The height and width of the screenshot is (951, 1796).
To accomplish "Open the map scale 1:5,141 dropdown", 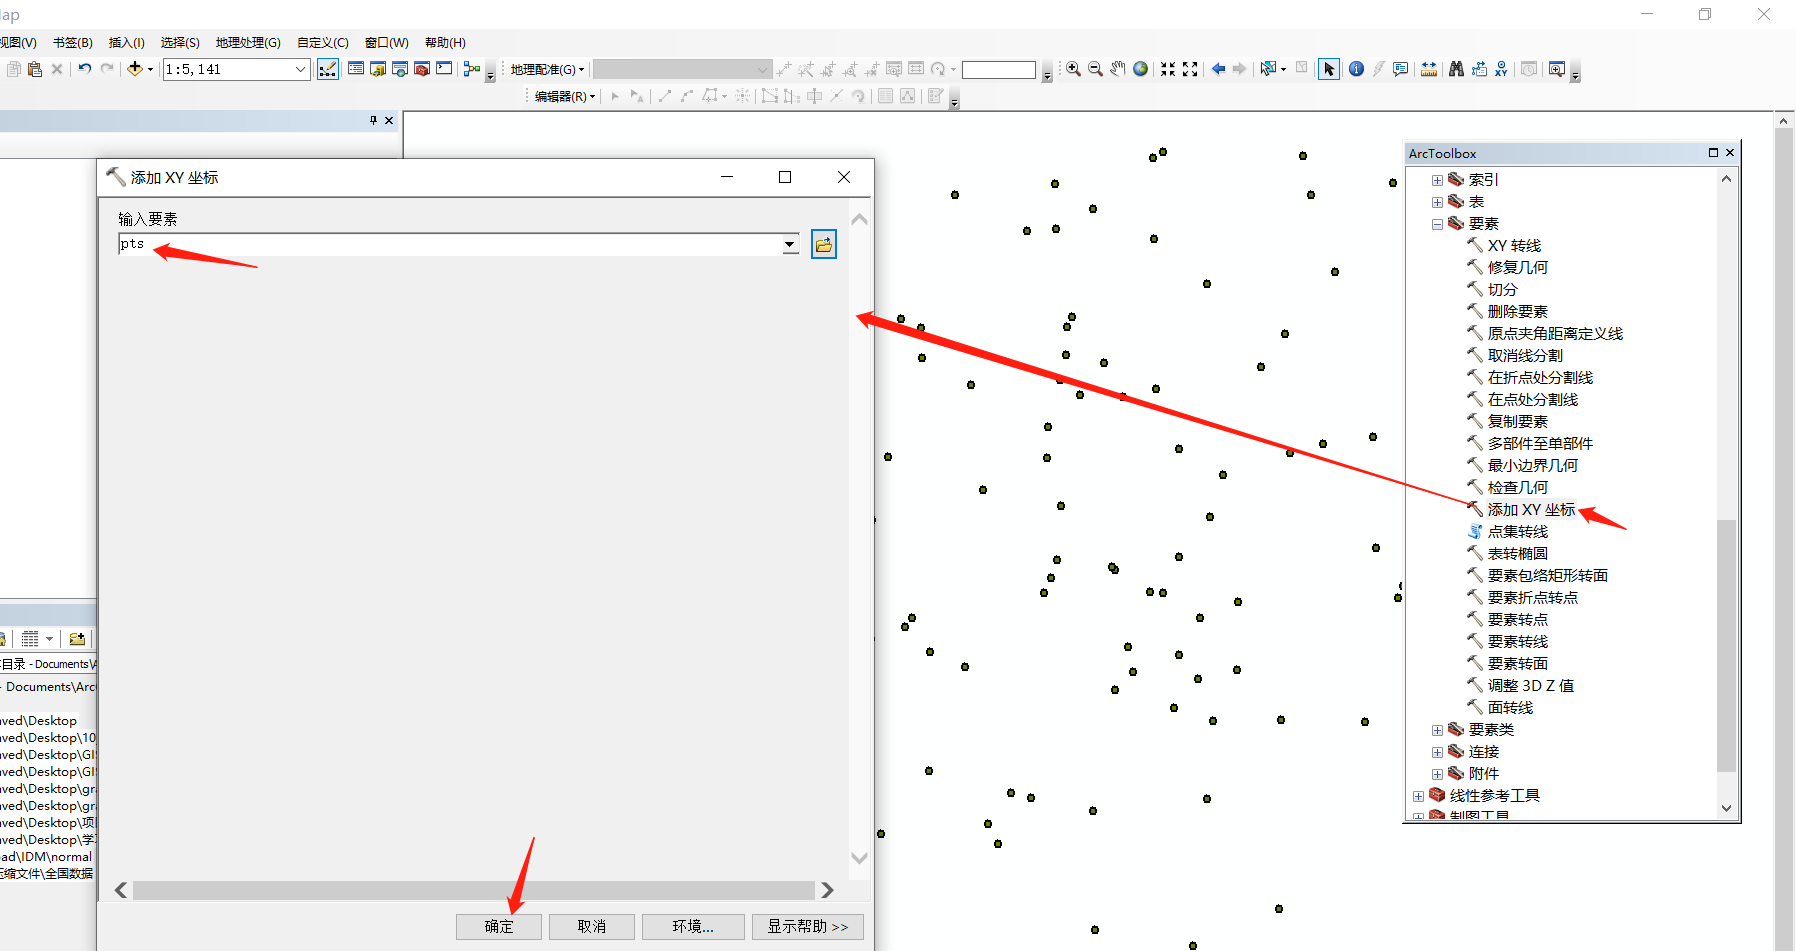I will point(300,69).
